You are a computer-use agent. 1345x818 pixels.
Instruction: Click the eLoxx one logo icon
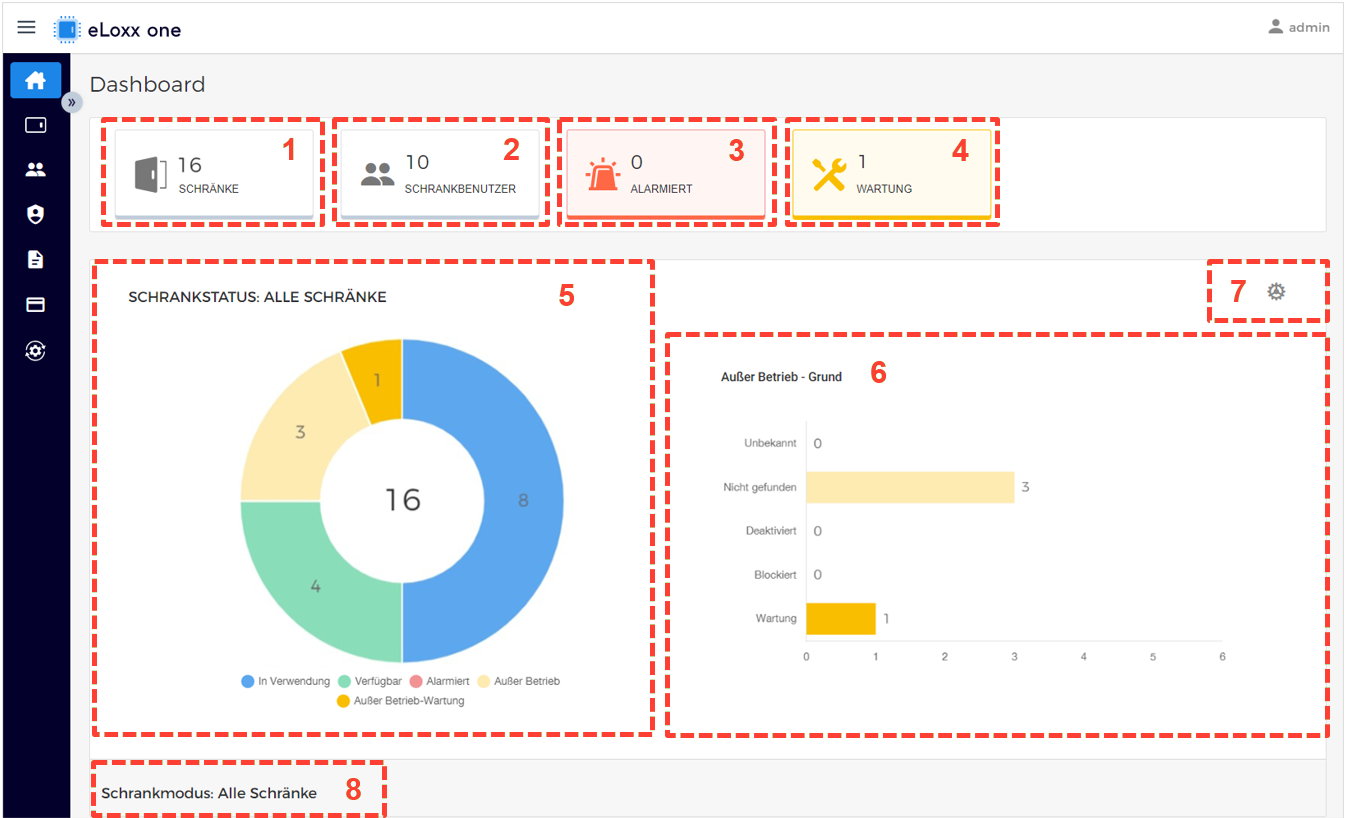(x=66, y=29)
